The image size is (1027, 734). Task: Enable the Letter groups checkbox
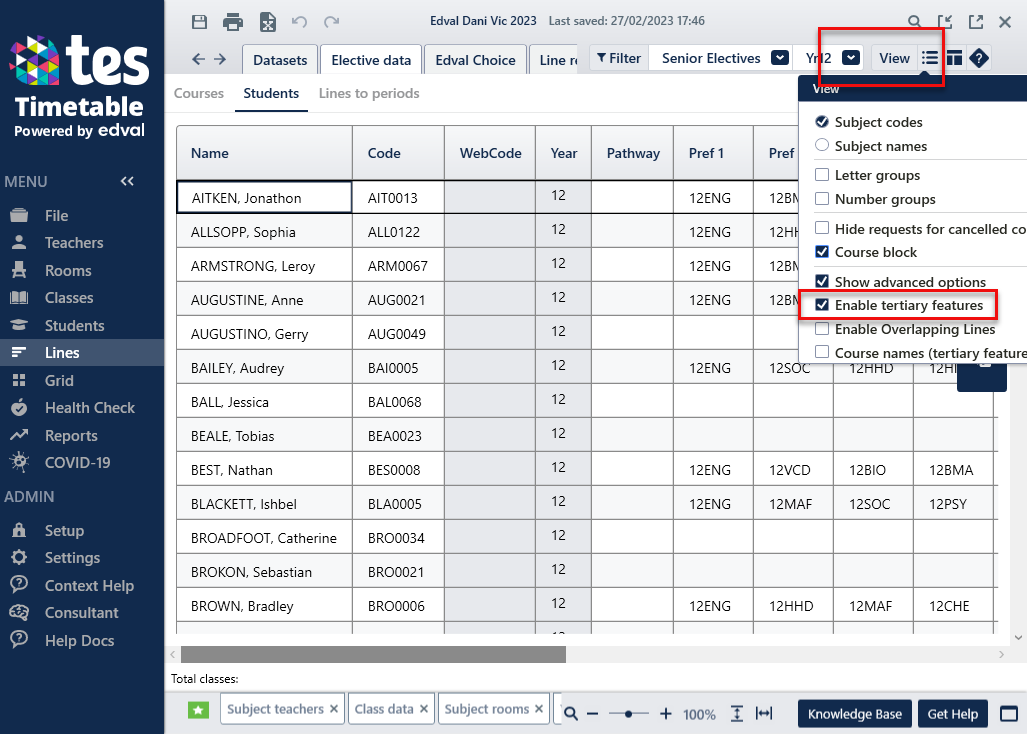point(822,175)
